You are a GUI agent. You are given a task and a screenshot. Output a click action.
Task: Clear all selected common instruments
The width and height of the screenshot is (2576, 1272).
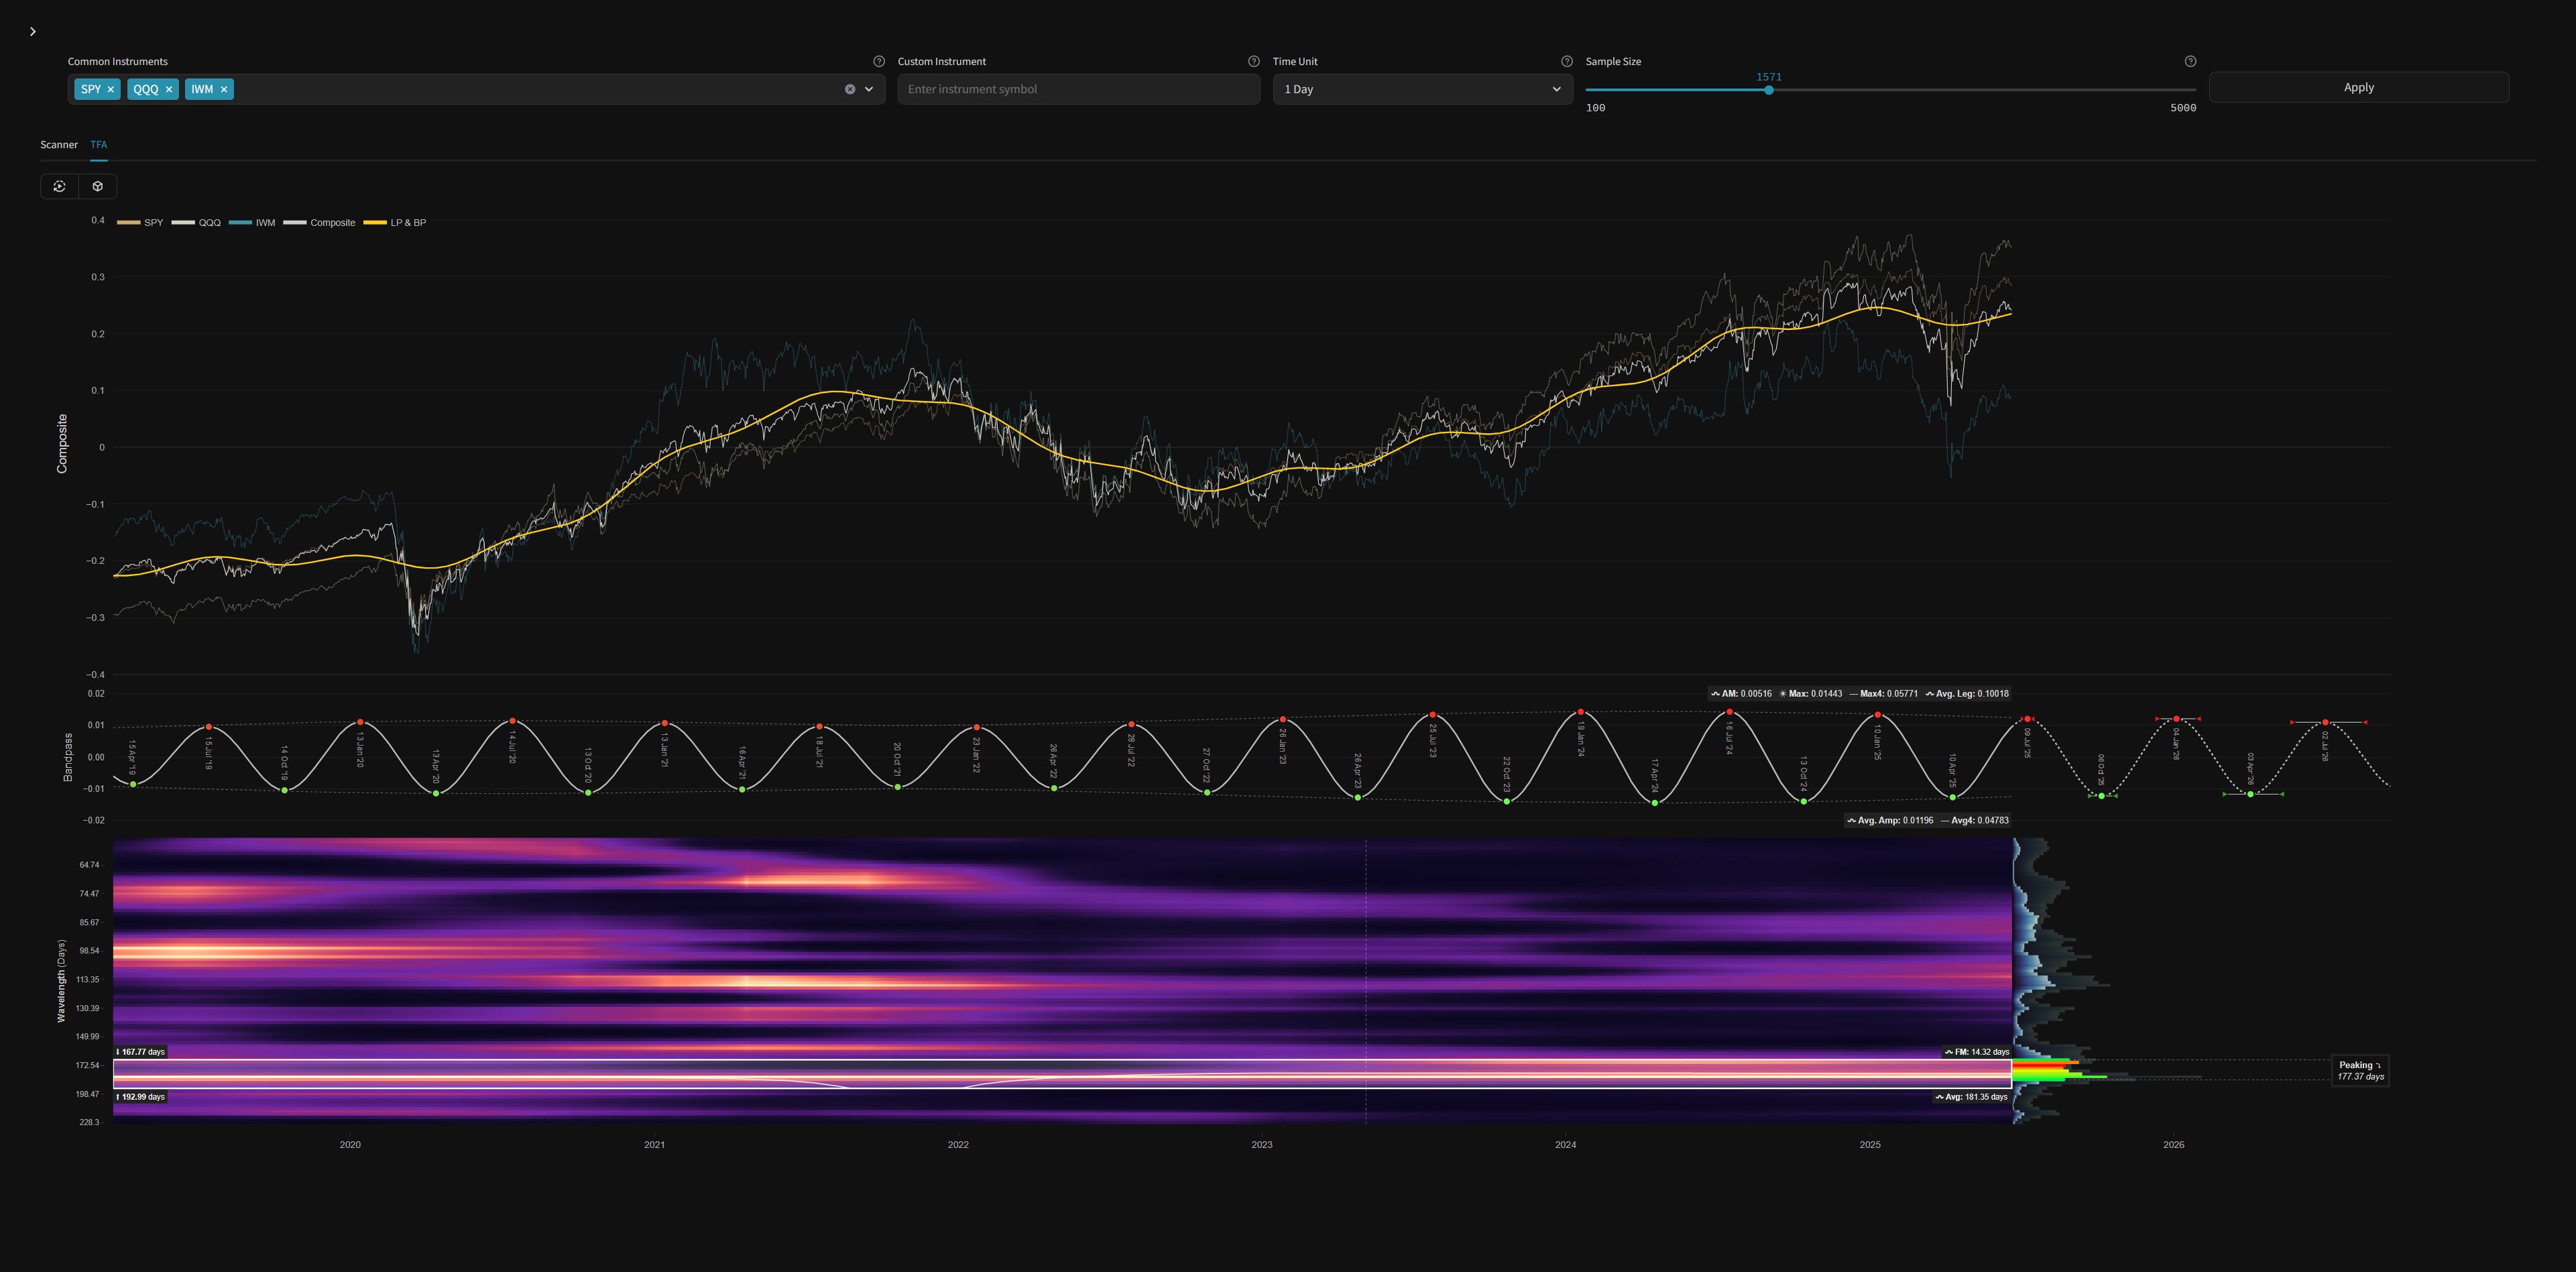[850, 90]
